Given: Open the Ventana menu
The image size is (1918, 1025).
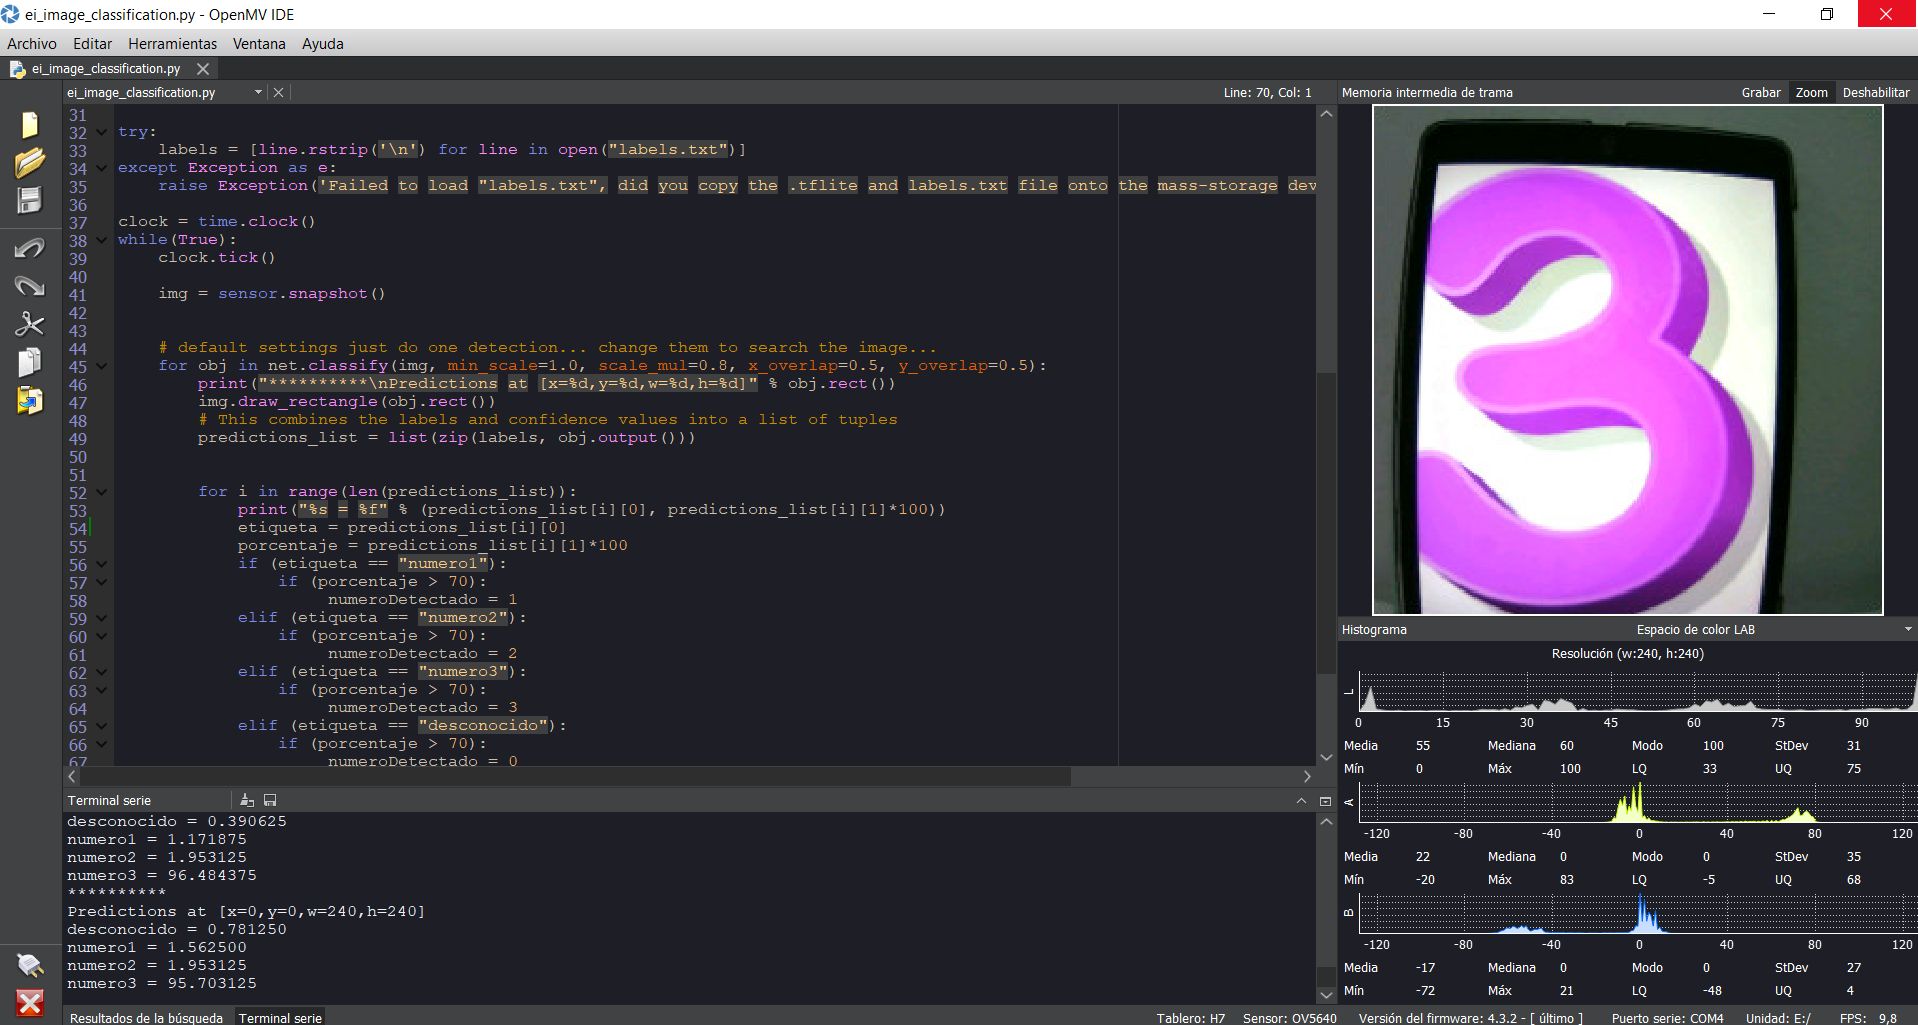Looking at the screenshot, I should pyautogui.click(x=259, y=44).
